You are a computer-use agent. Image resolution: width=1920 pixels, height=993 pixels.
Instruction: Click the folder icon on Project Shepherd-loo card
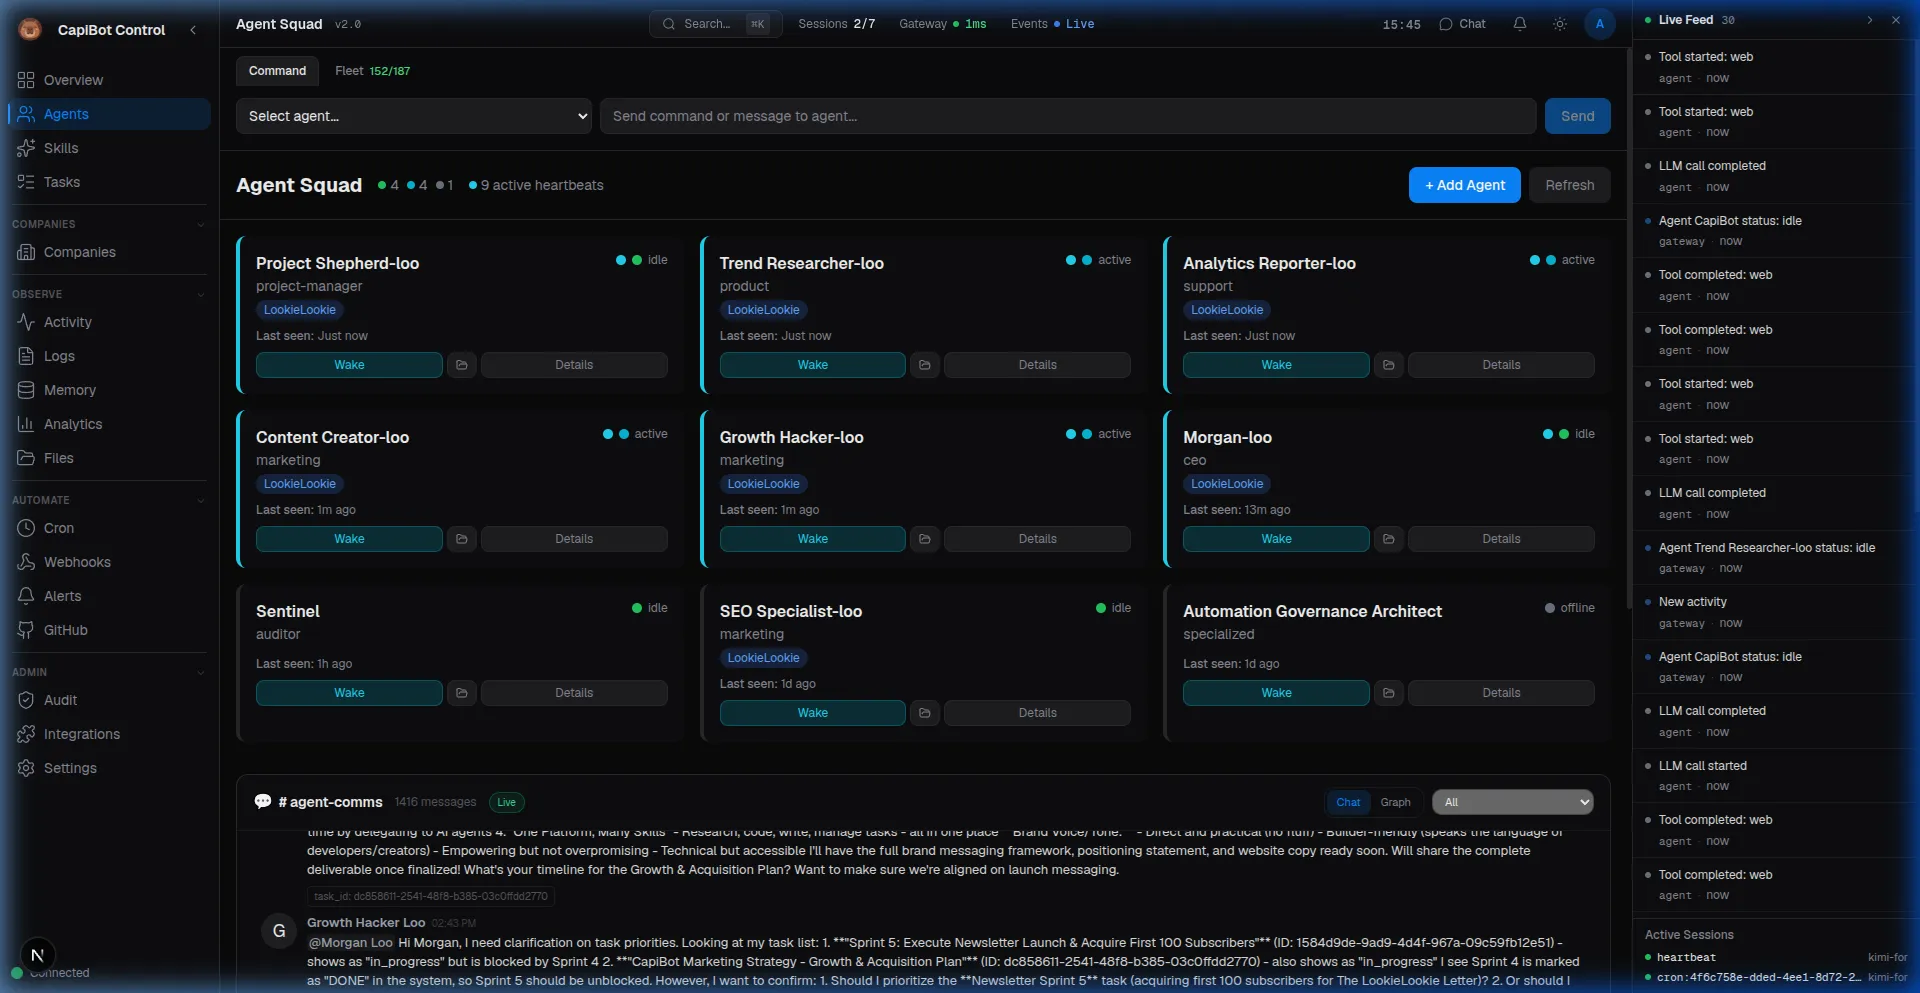(461, 365)
